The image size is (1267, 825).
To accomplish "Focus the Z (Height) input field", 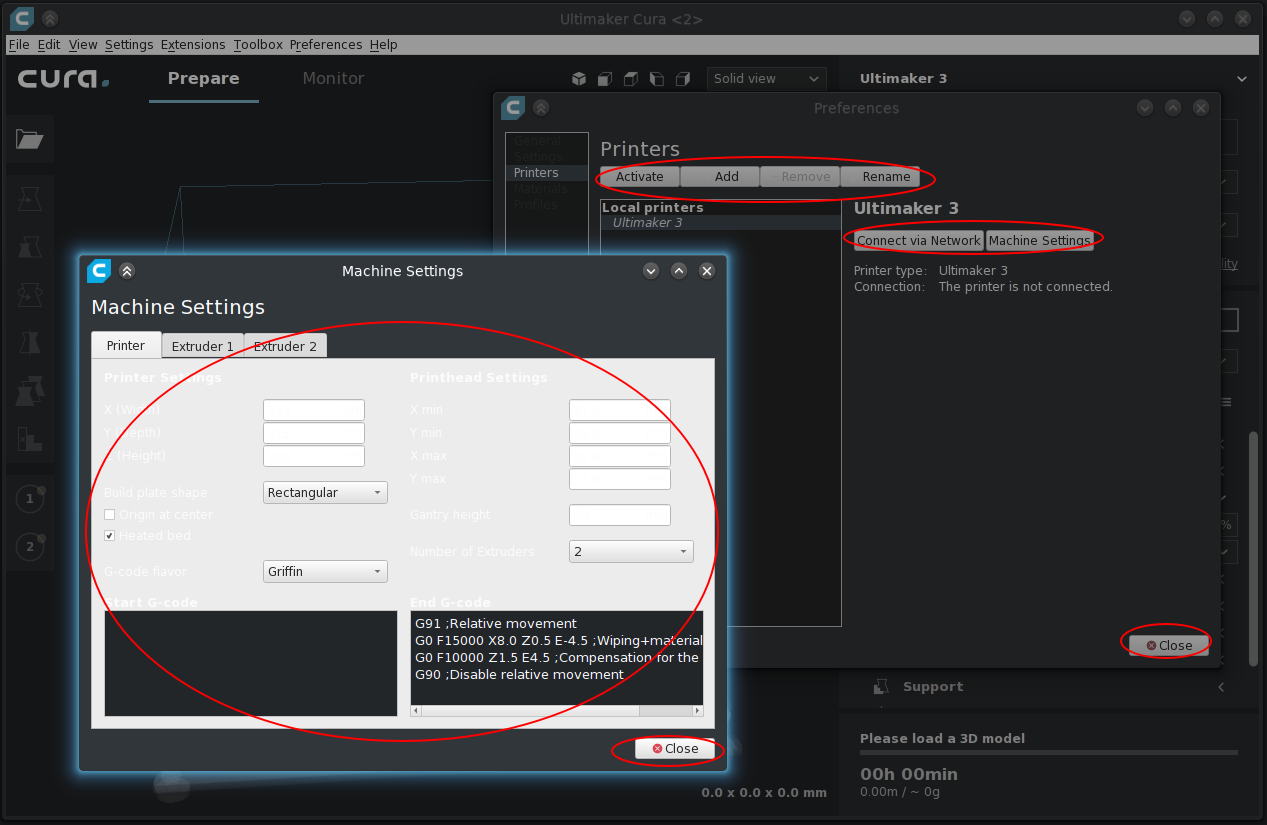I will coord(314,456).
